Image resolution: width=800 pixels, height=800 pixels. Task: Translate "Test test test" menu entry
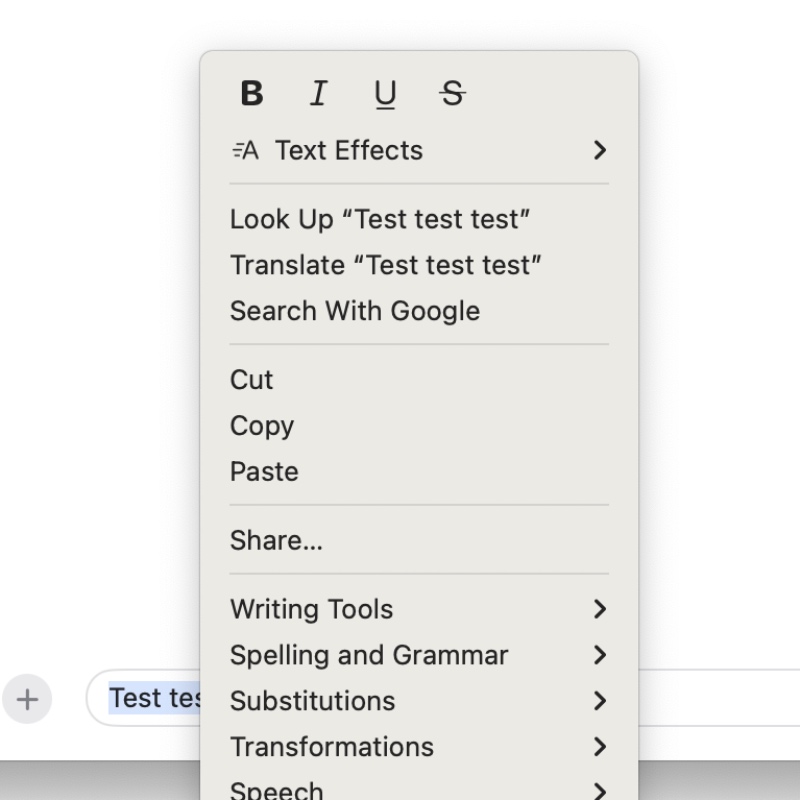pyautogui.click(x=385, y=265)
